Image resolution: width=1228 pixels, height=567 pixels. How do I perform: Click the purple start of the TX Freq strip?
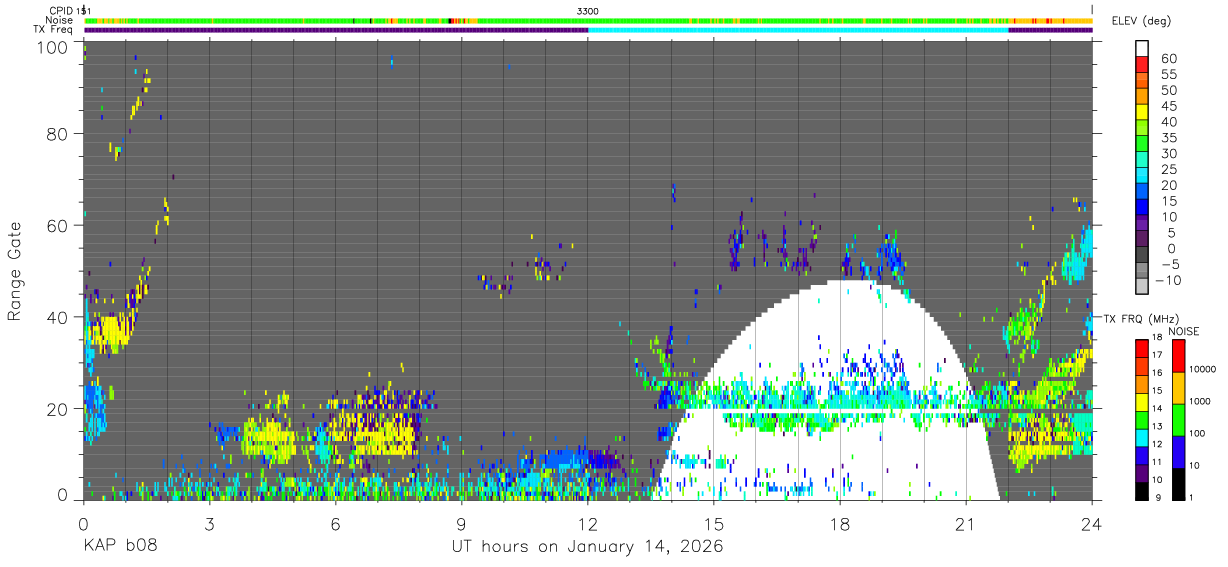[336, 30]
